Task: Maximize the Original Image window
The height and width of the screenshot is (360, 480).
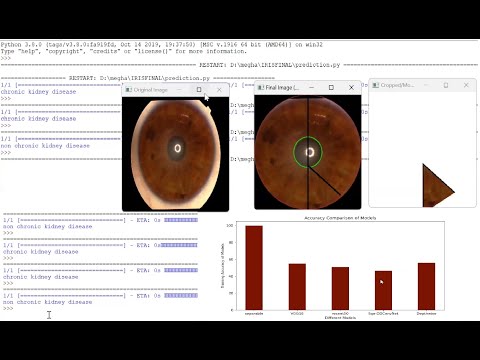Action: pyautogui.click(x=199, y=90)
